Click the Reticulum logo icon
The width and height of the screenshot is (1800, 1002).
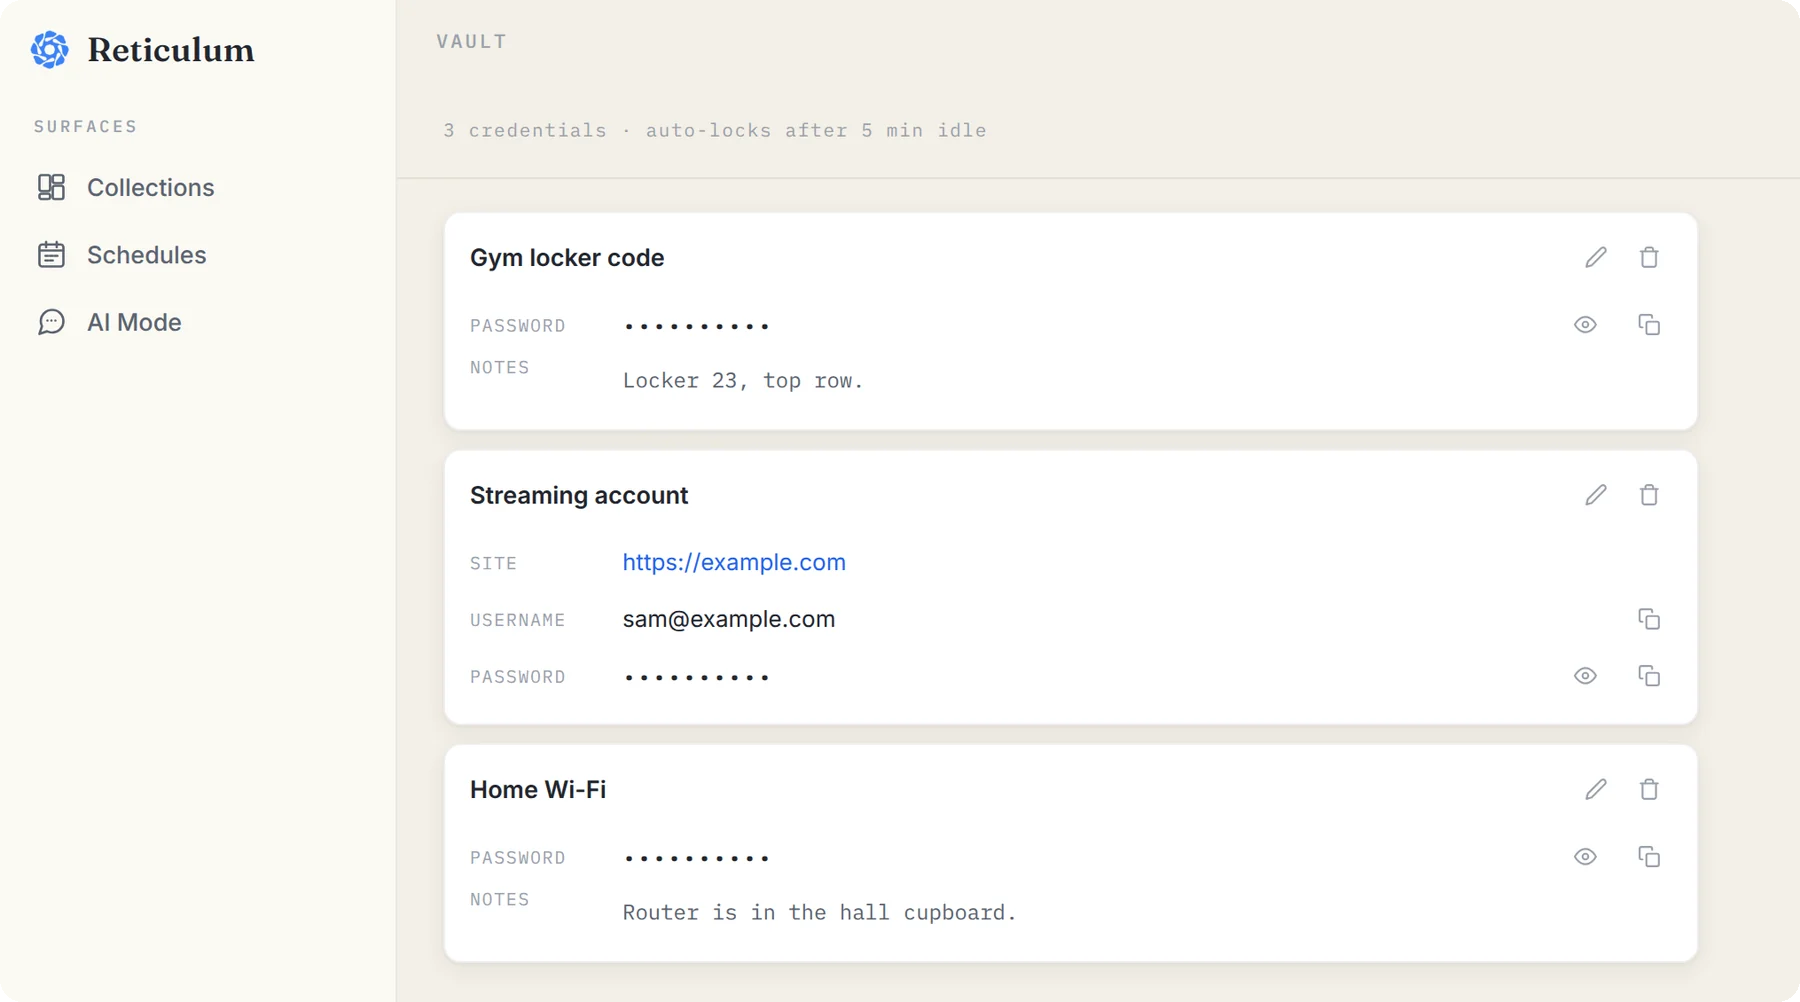(x=50, y=49)
